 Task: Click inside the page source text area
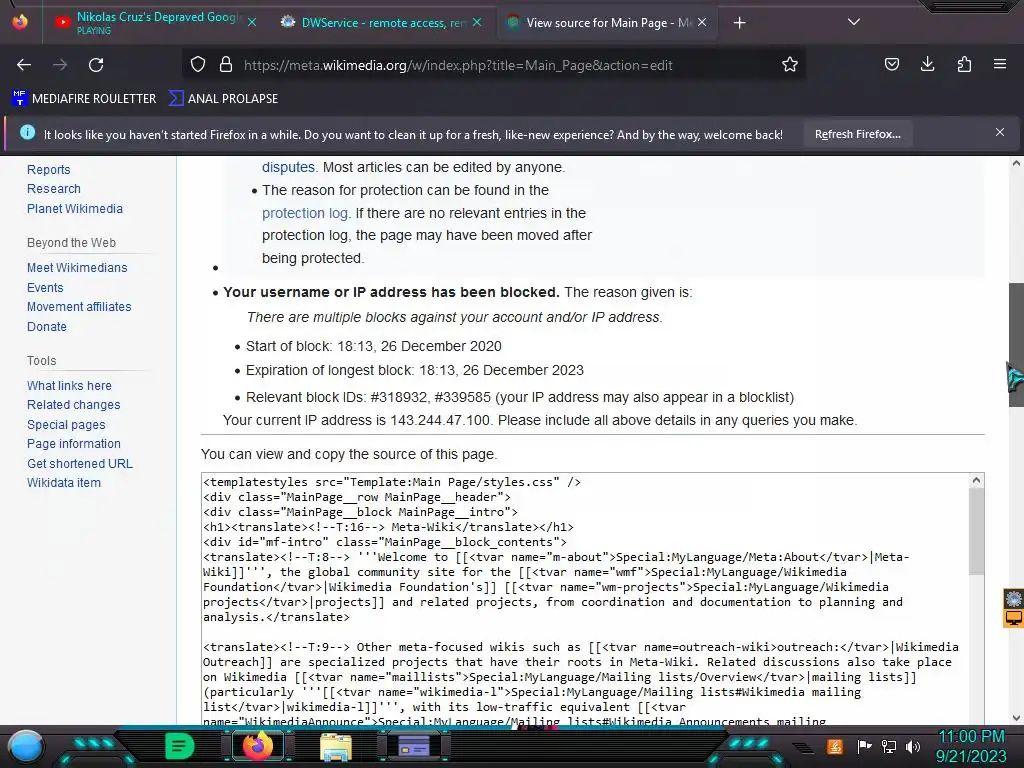tap(584, 598)
